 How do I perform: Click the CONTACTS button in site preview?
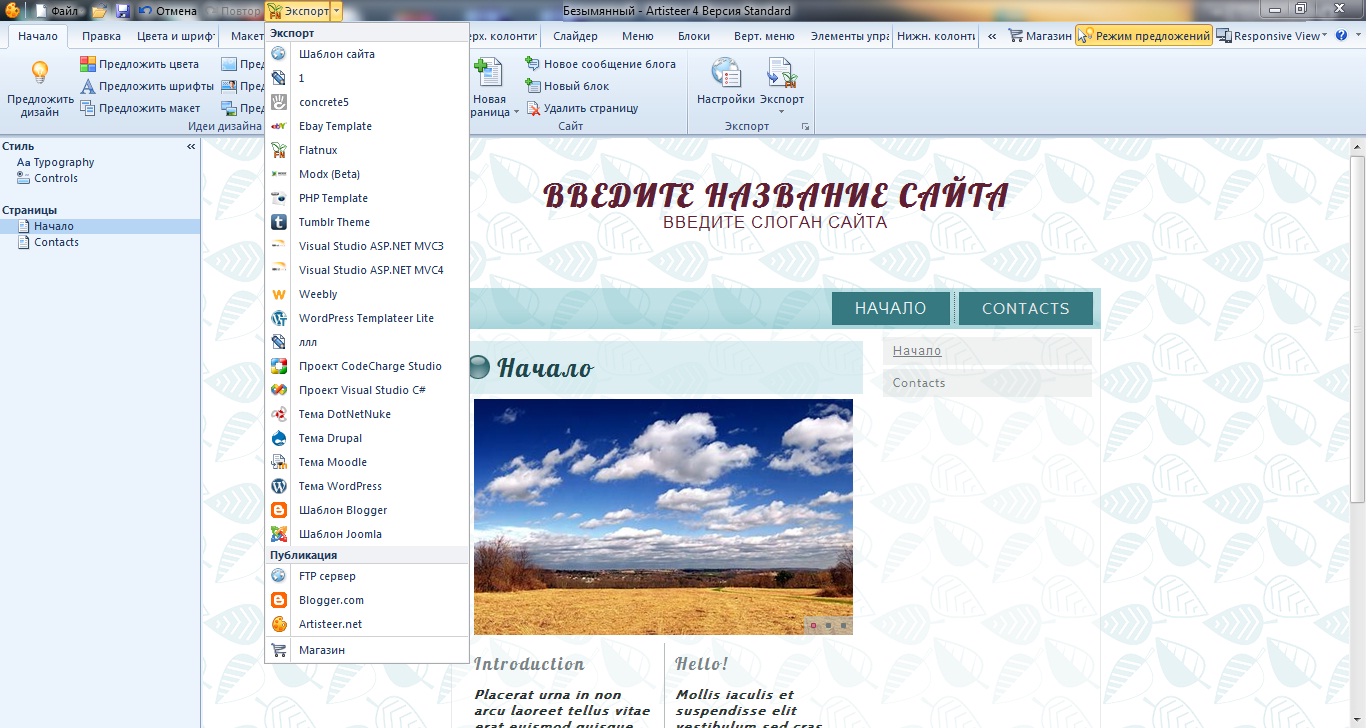(1025, 308)
